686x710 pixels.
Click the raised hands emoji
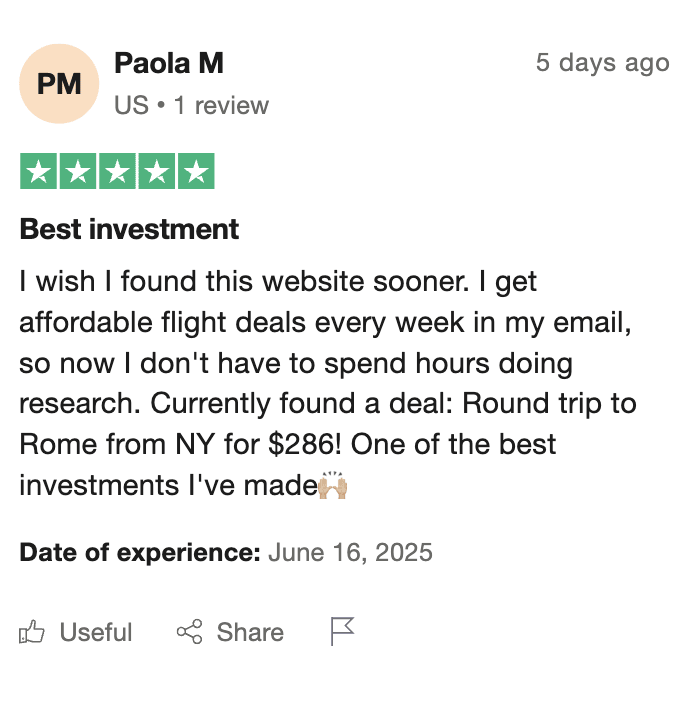[333, 485]
